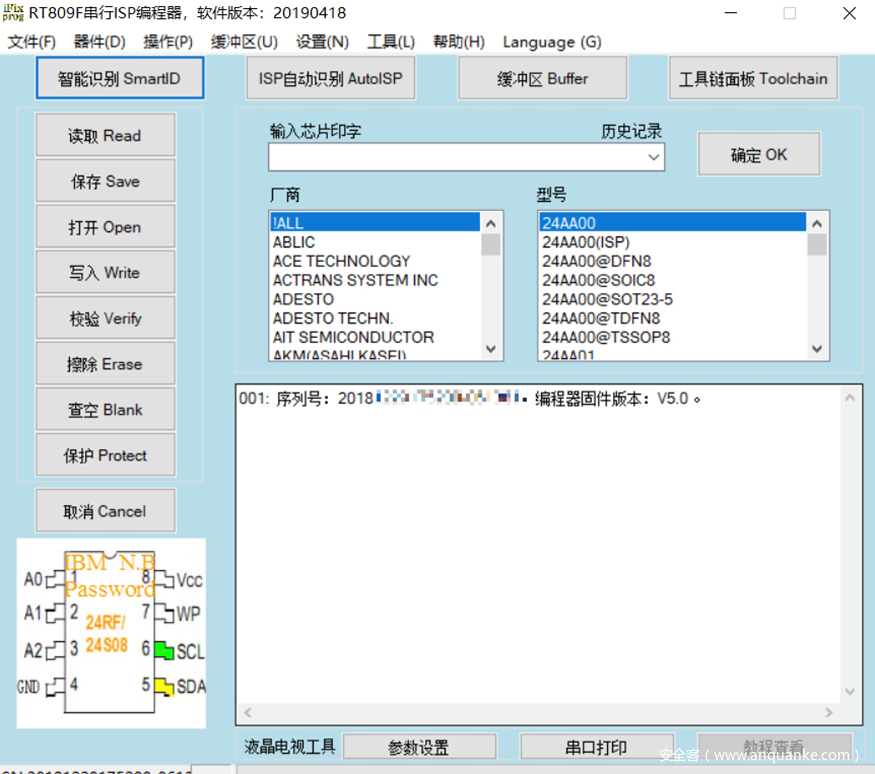The image size is (875, 774).
Task: Open the 文件(F) file menu
Action: coord(31,42)
